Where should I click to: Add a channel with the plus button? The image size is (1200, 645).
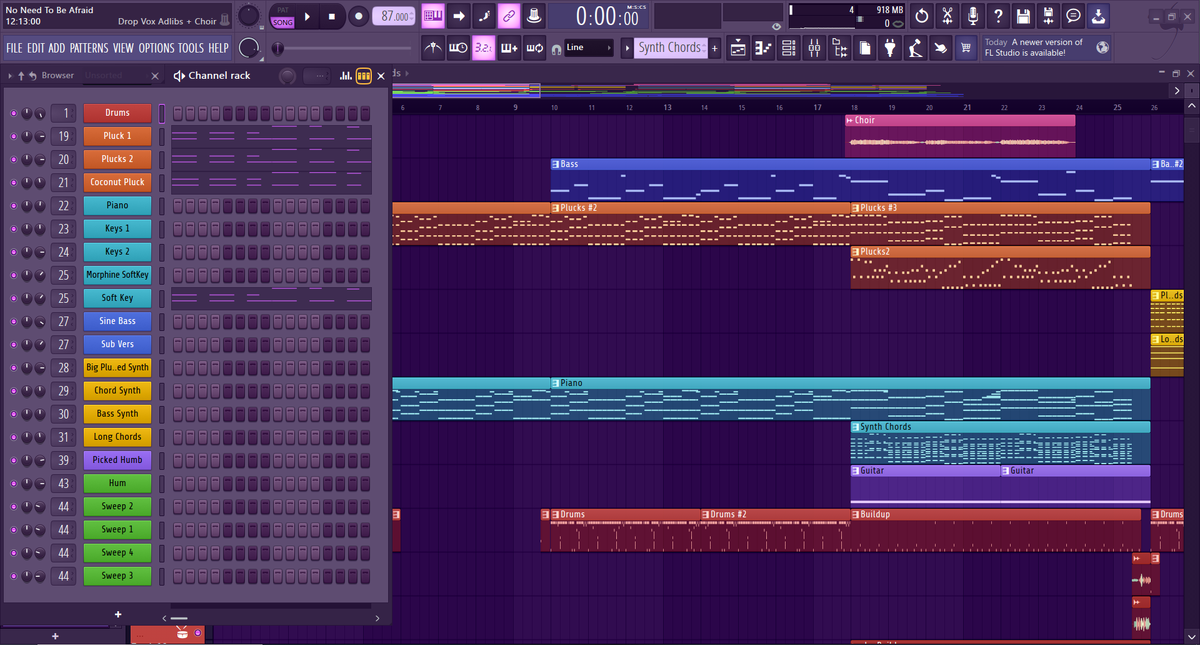[x=118, y=614]
